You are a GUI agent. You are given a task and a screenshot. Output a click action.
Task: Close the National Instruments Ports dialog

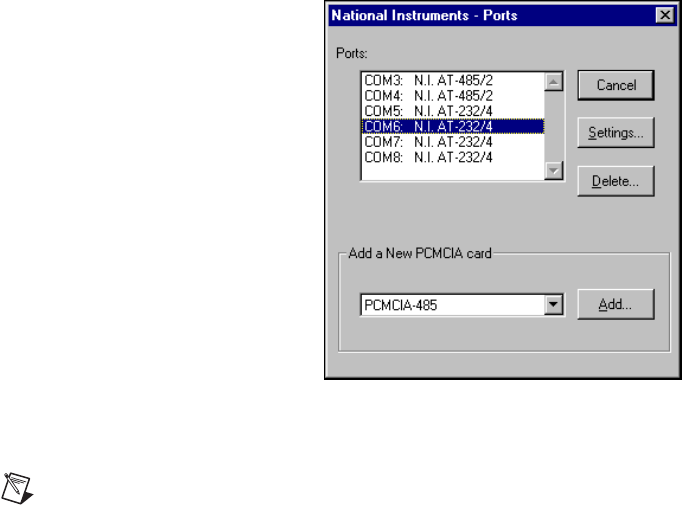665,15
